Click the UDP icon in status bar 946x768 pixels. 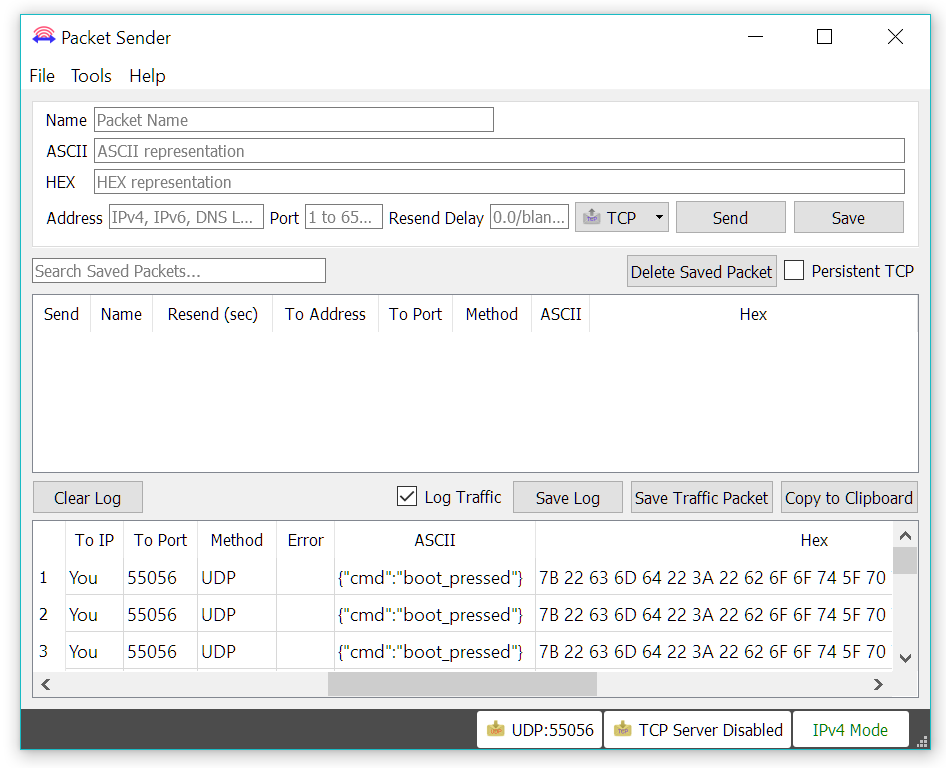pyautogui.click(x=496, y=729)
